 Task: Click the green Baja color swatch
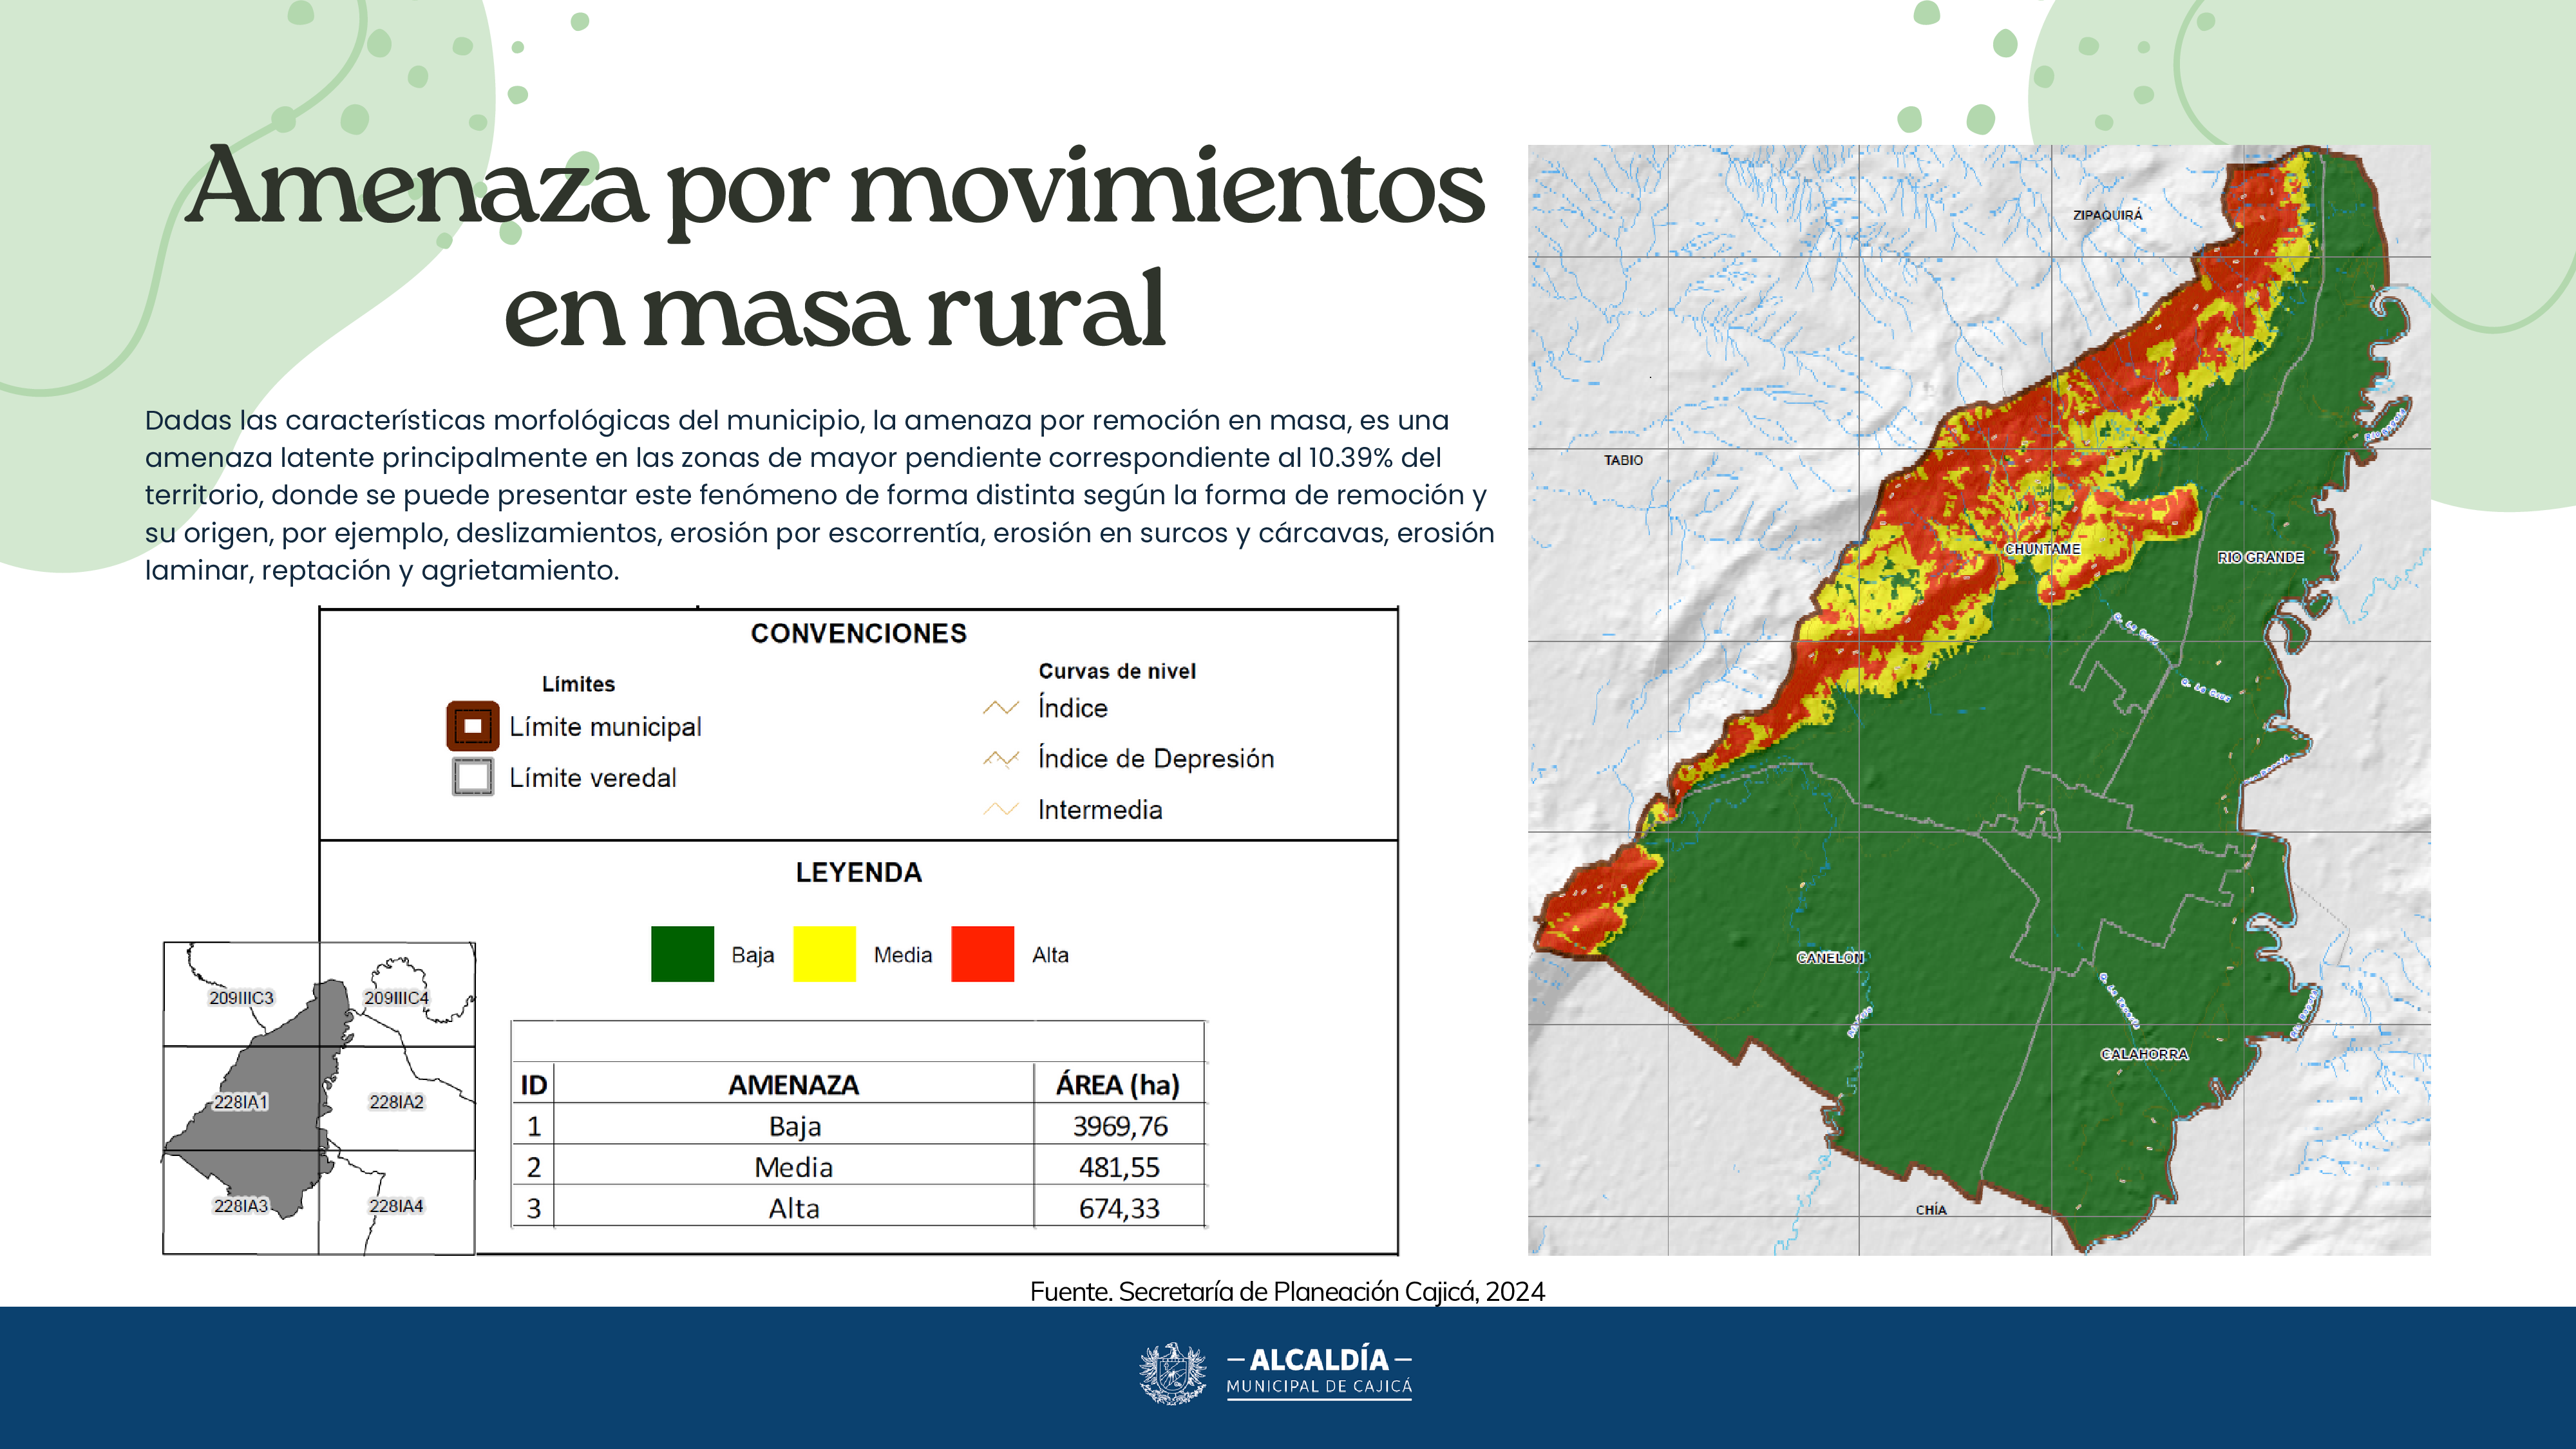pos(682,954)
